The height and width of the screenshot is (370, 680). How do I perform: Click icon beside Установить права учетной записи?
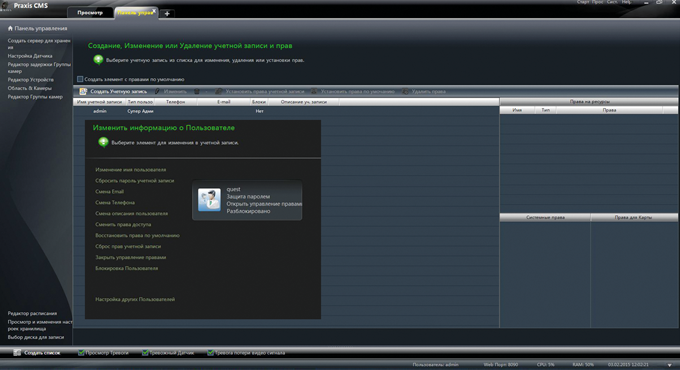[219, 91]
